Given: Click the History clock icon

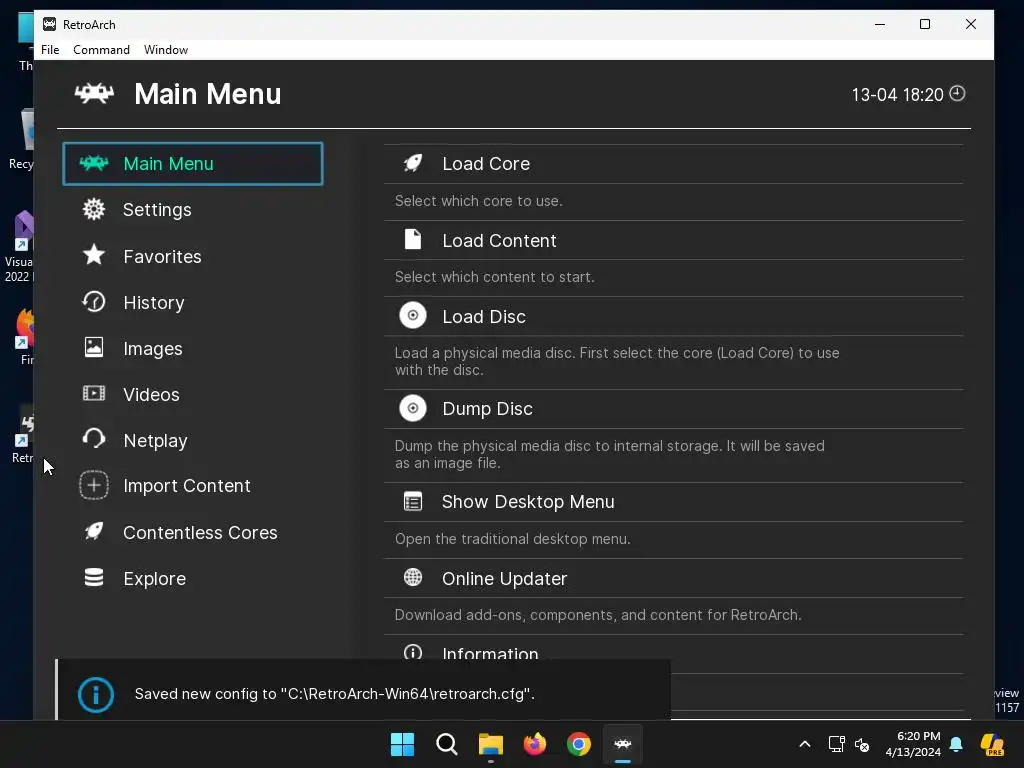Looking at the screenshot, I should coord(94,302).
